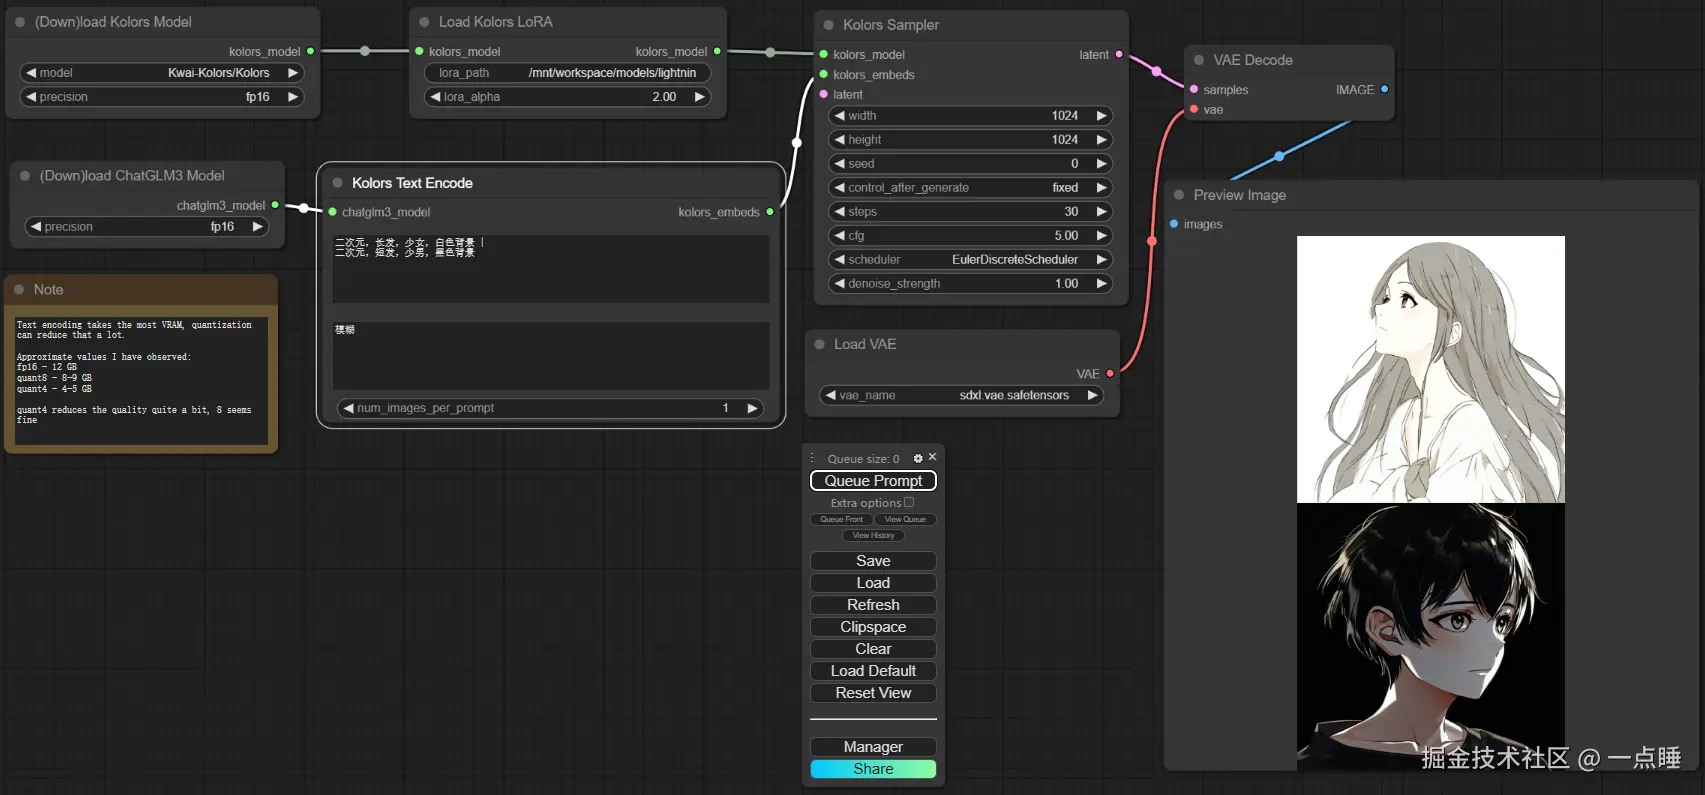
Task: Click the VAE Decode samples input connector
Action: (x=1194, y=89)
